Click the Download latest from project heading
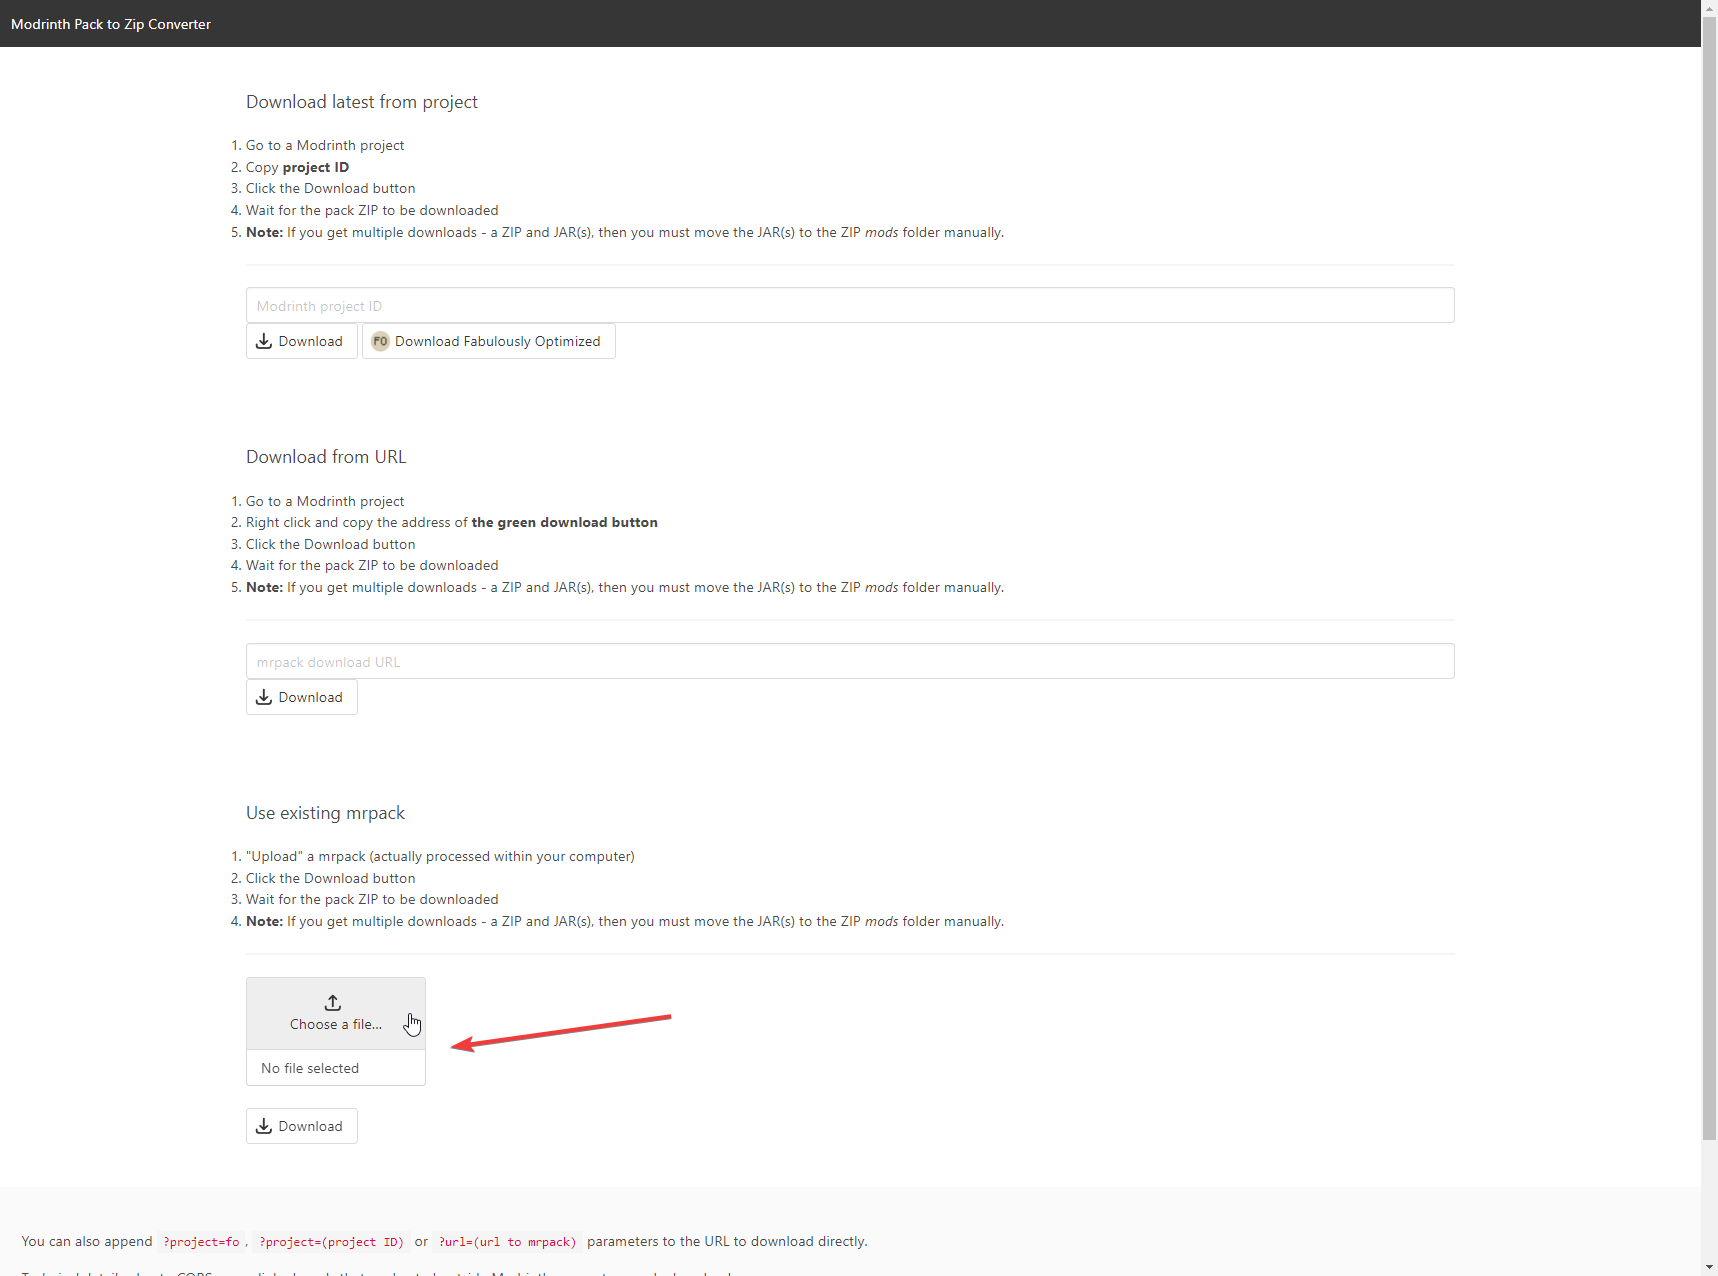1718x1276 pixels. (361, 102)
